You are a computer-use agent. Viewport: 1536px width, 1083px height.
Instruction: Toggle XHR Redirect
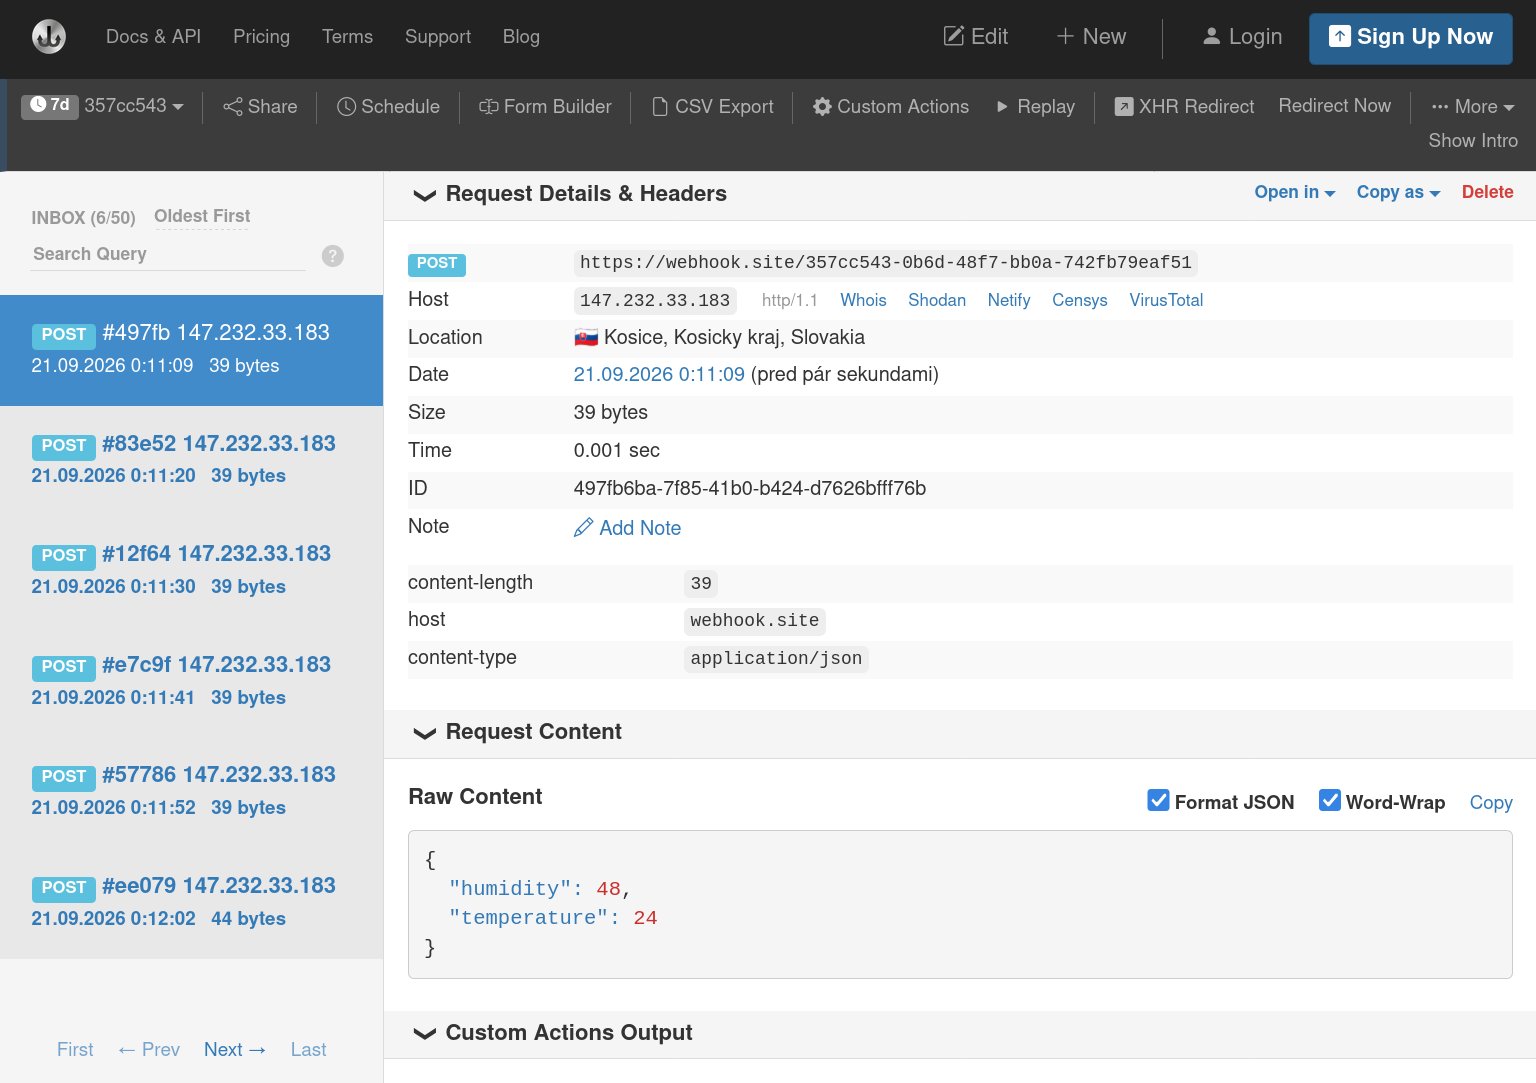tap(1184, 106)
